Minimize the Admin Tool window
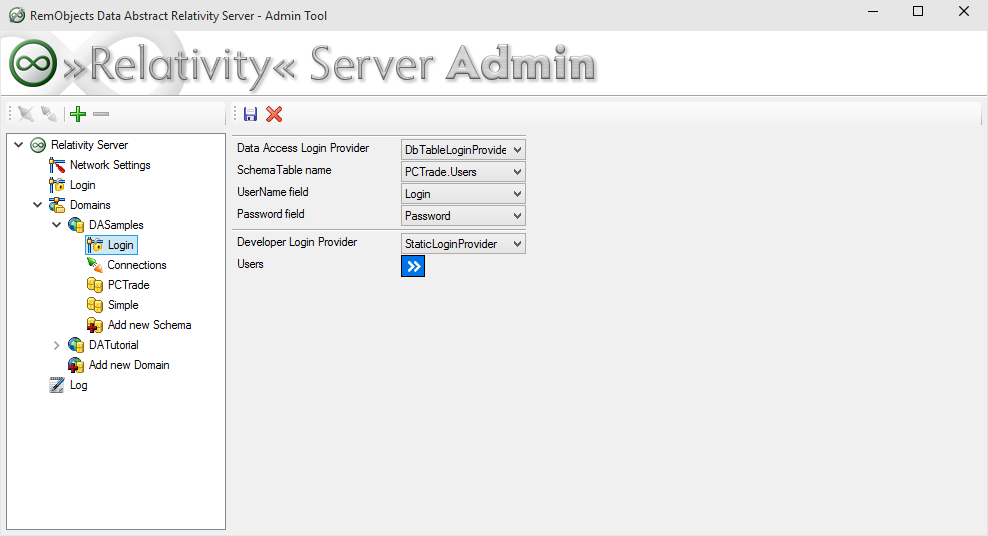Screen dimensions: 988x536 click(873, 11)
